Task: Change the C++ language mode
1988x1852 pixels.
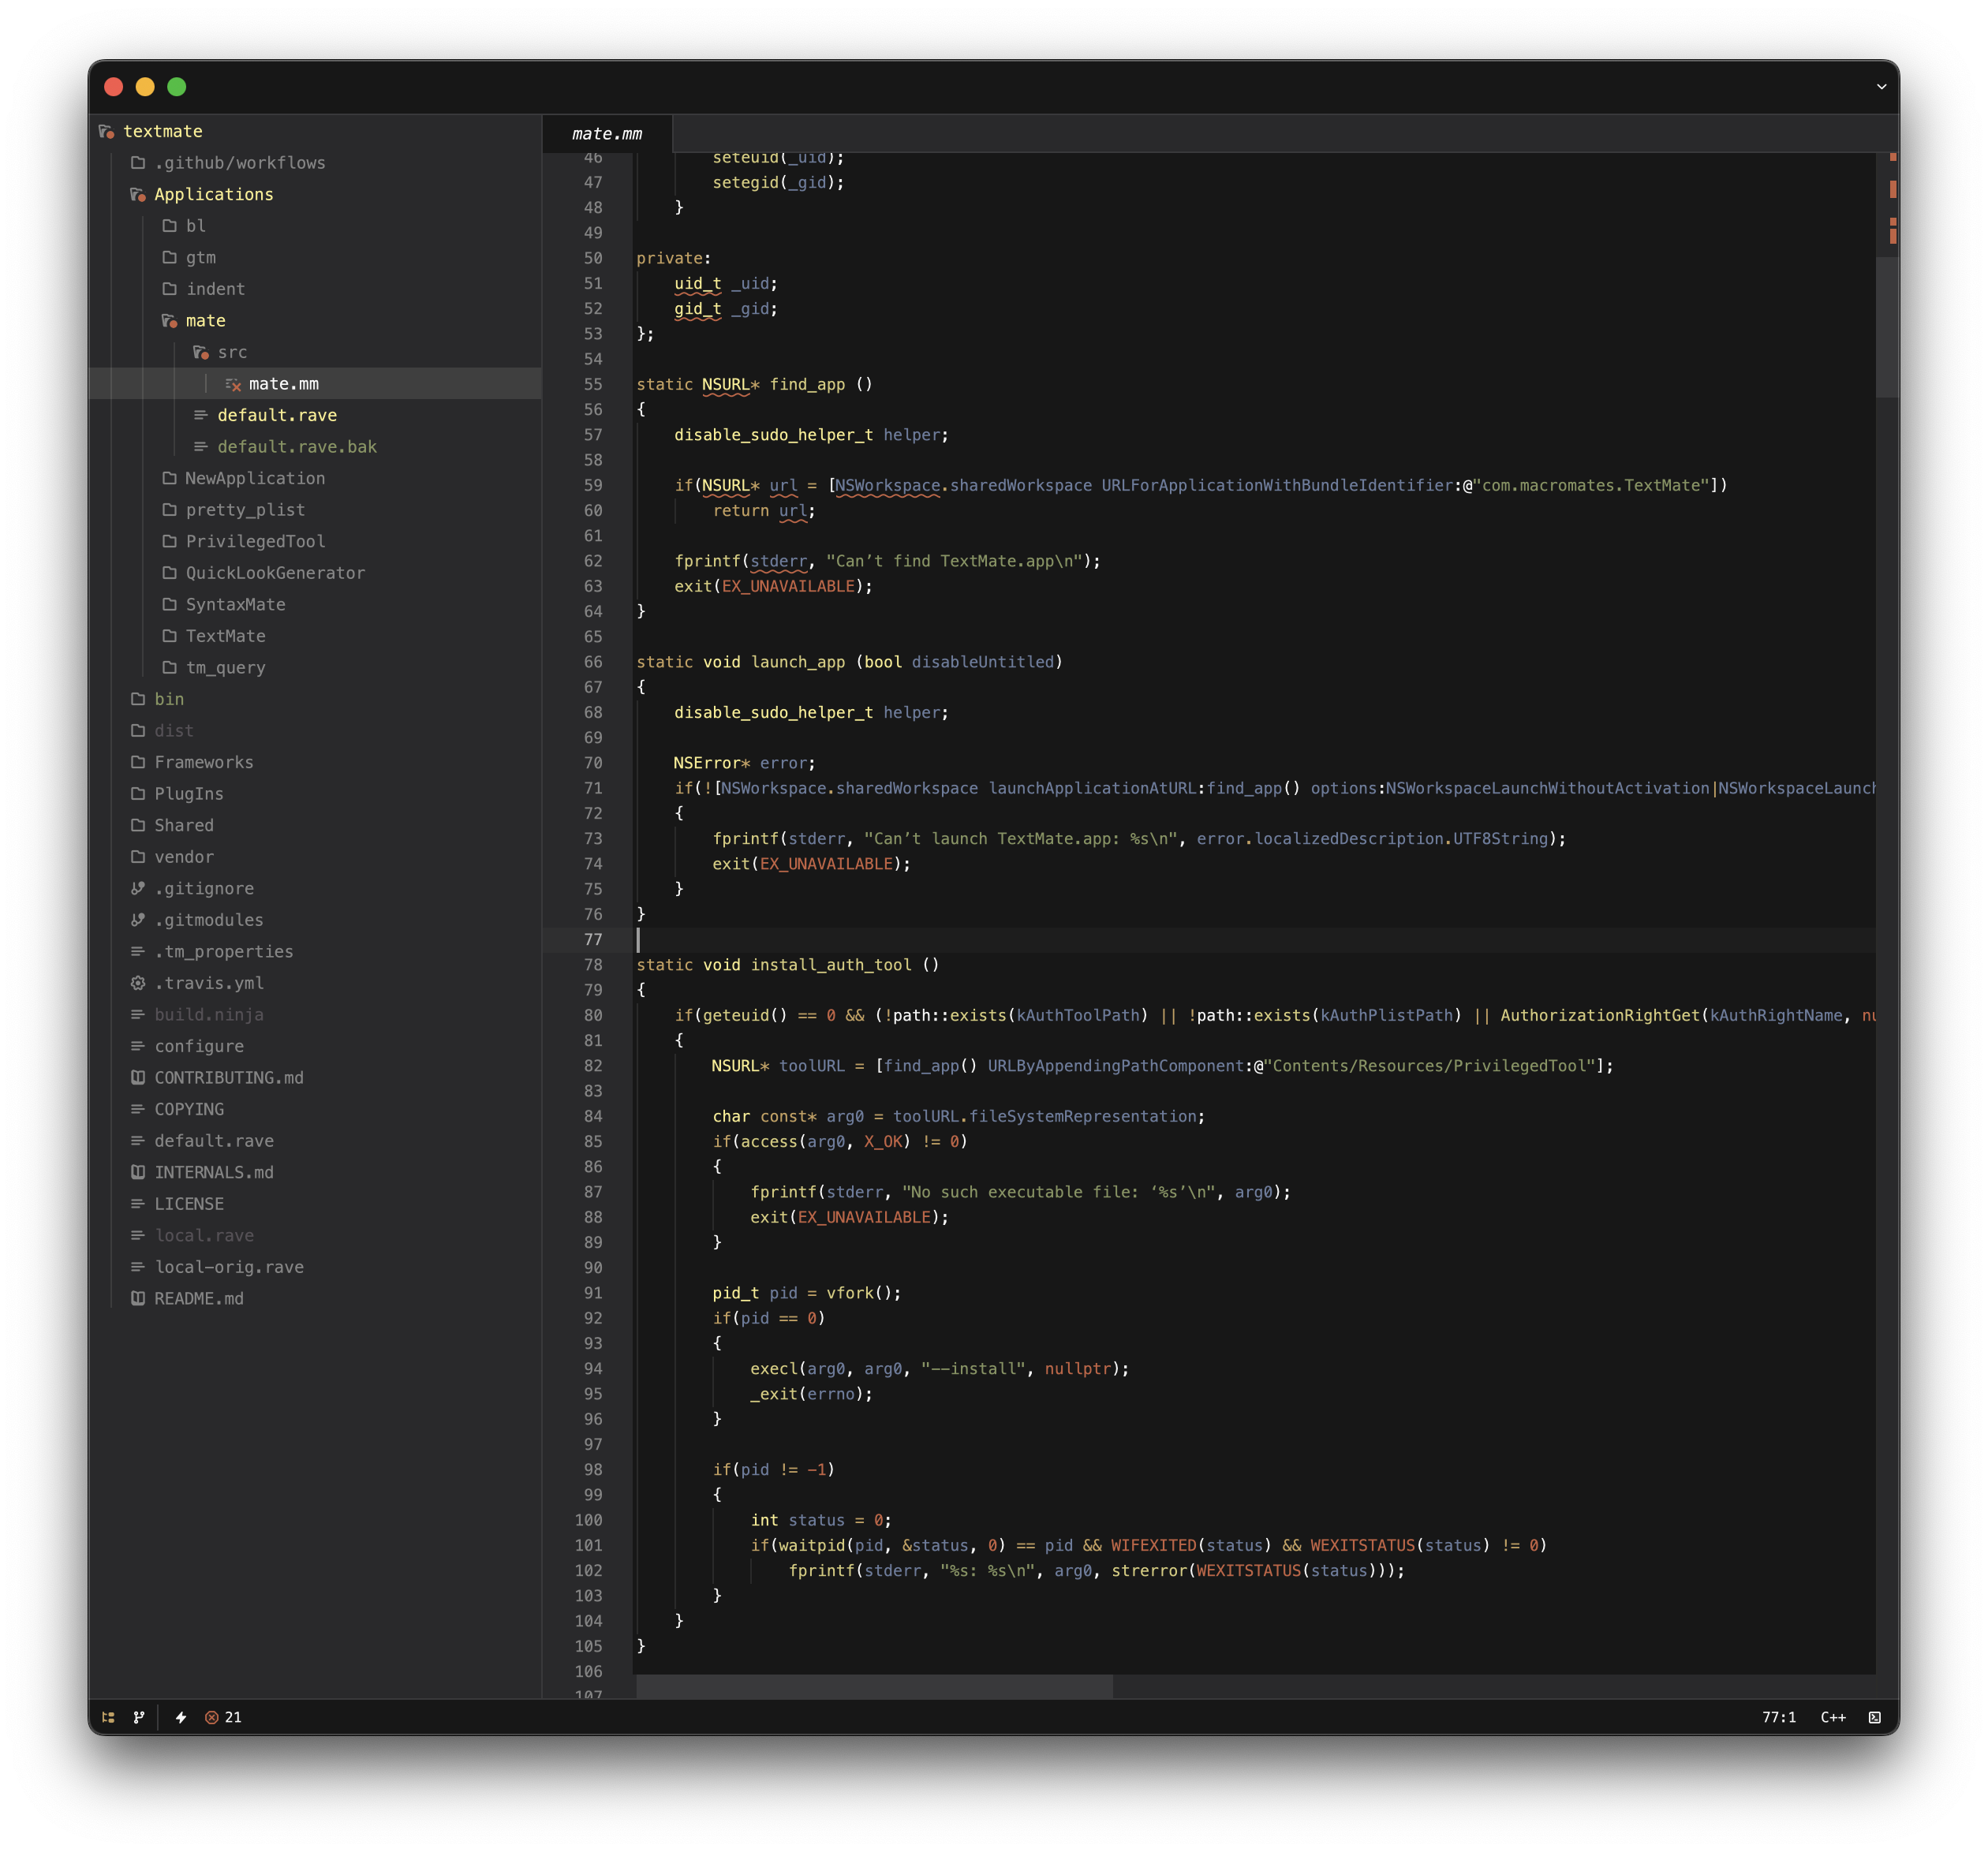Action: [1833, 1717]
